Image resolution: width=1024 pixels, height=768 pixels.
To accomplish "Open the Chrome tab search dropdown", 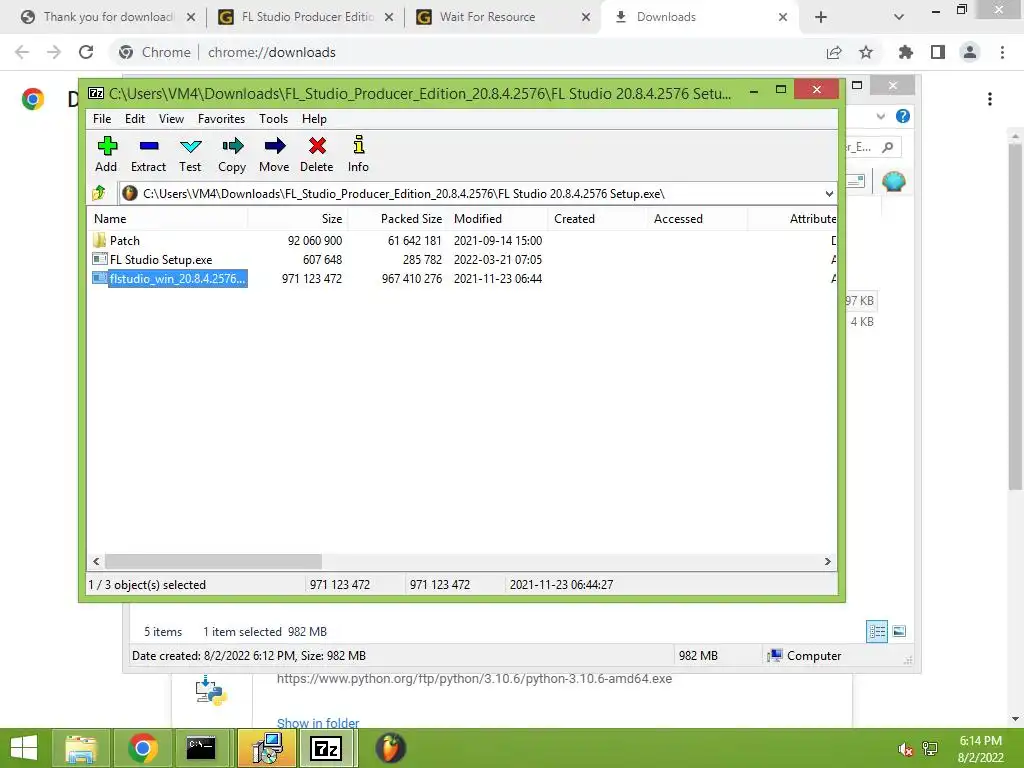I will pyautogui.click(x=899, y=17).
